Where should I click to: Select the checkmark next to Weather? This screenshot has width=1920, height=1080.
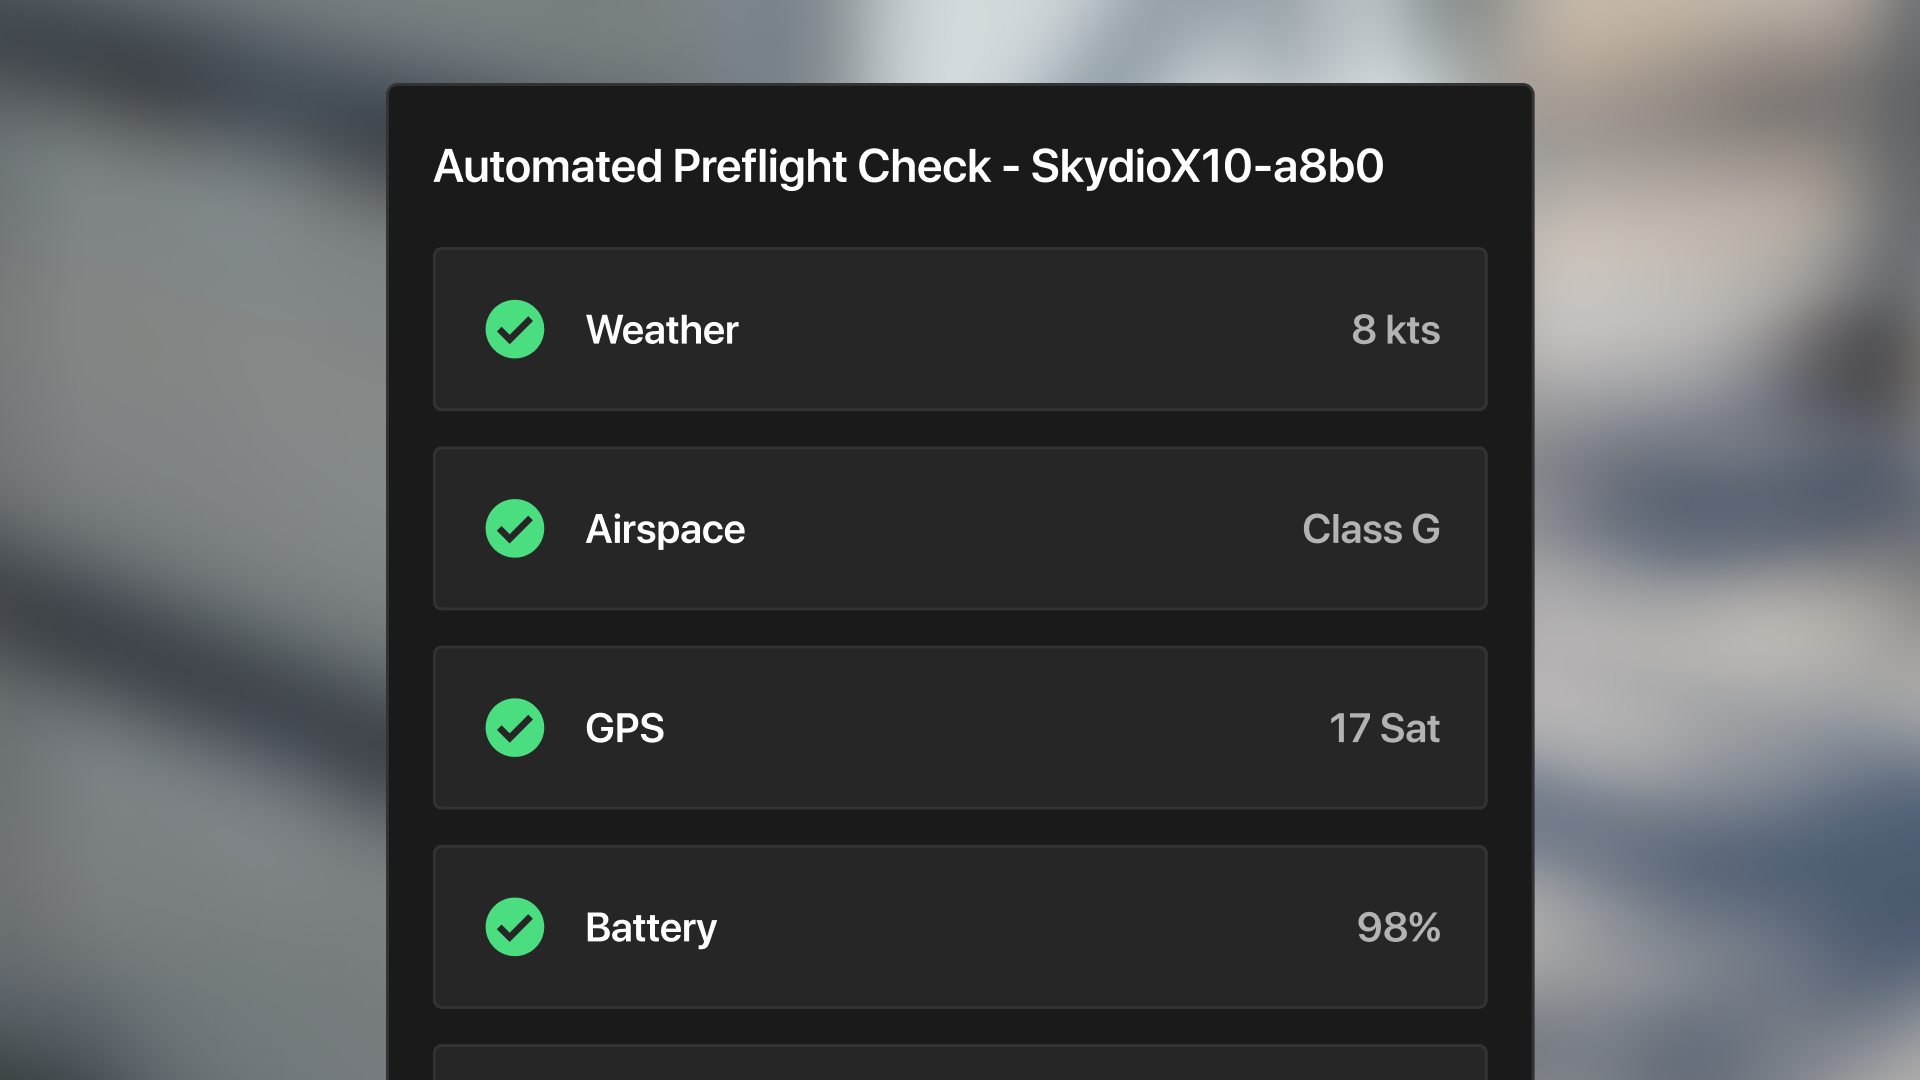click(x=514, y=329)
